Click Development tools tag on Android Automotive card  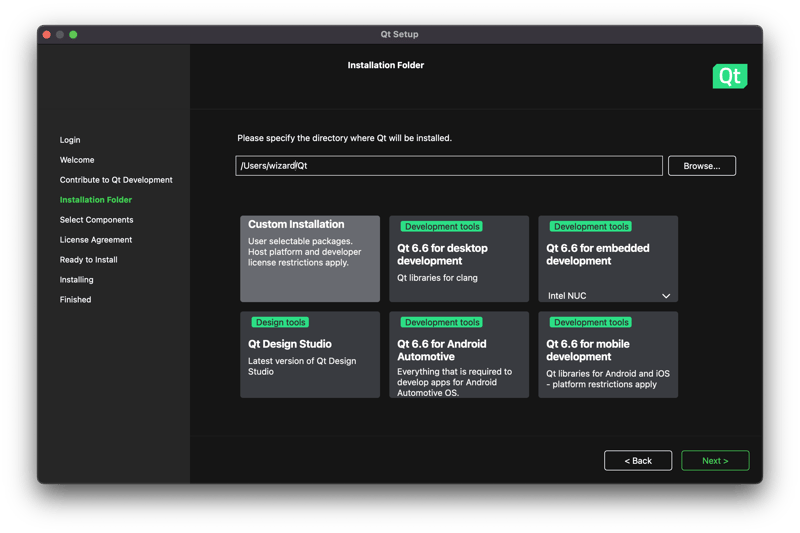click(442, 322)
